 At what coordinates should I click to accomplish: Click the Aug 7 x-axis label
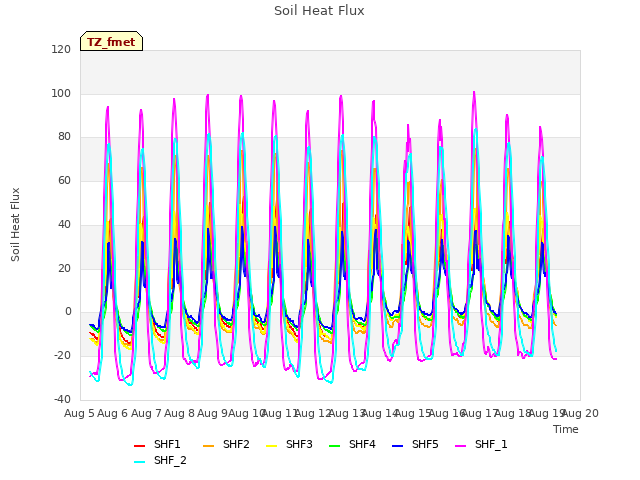click(146, 413)
